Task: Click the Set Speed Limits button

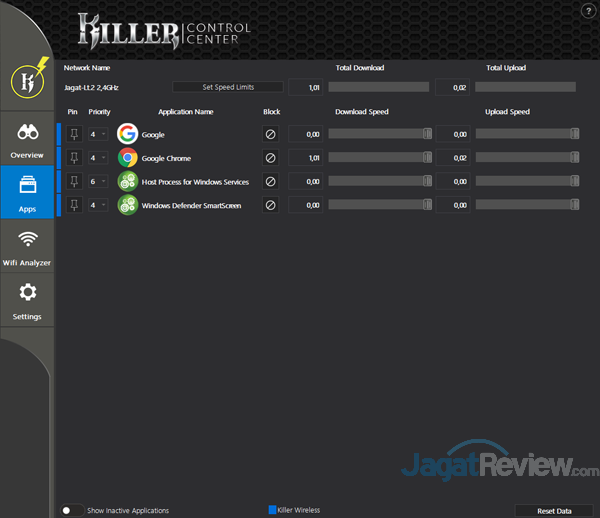Action: [228, 88]
